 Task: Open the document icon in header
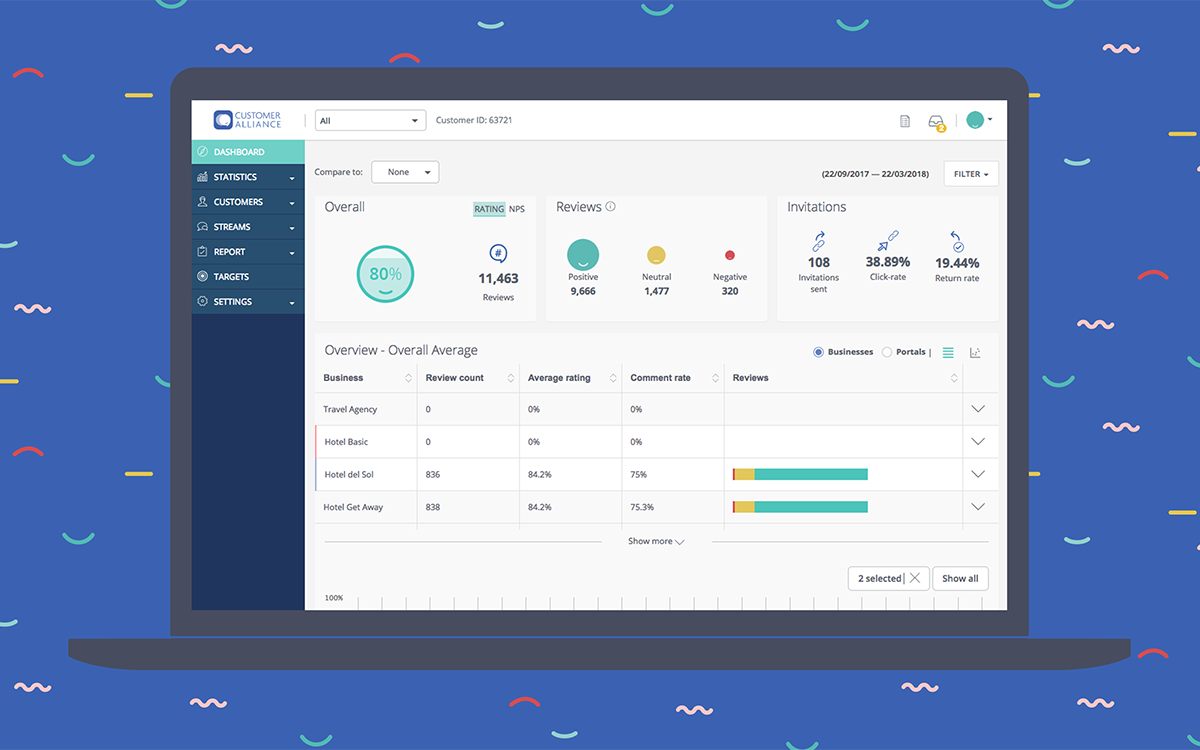tap(905, 121)
